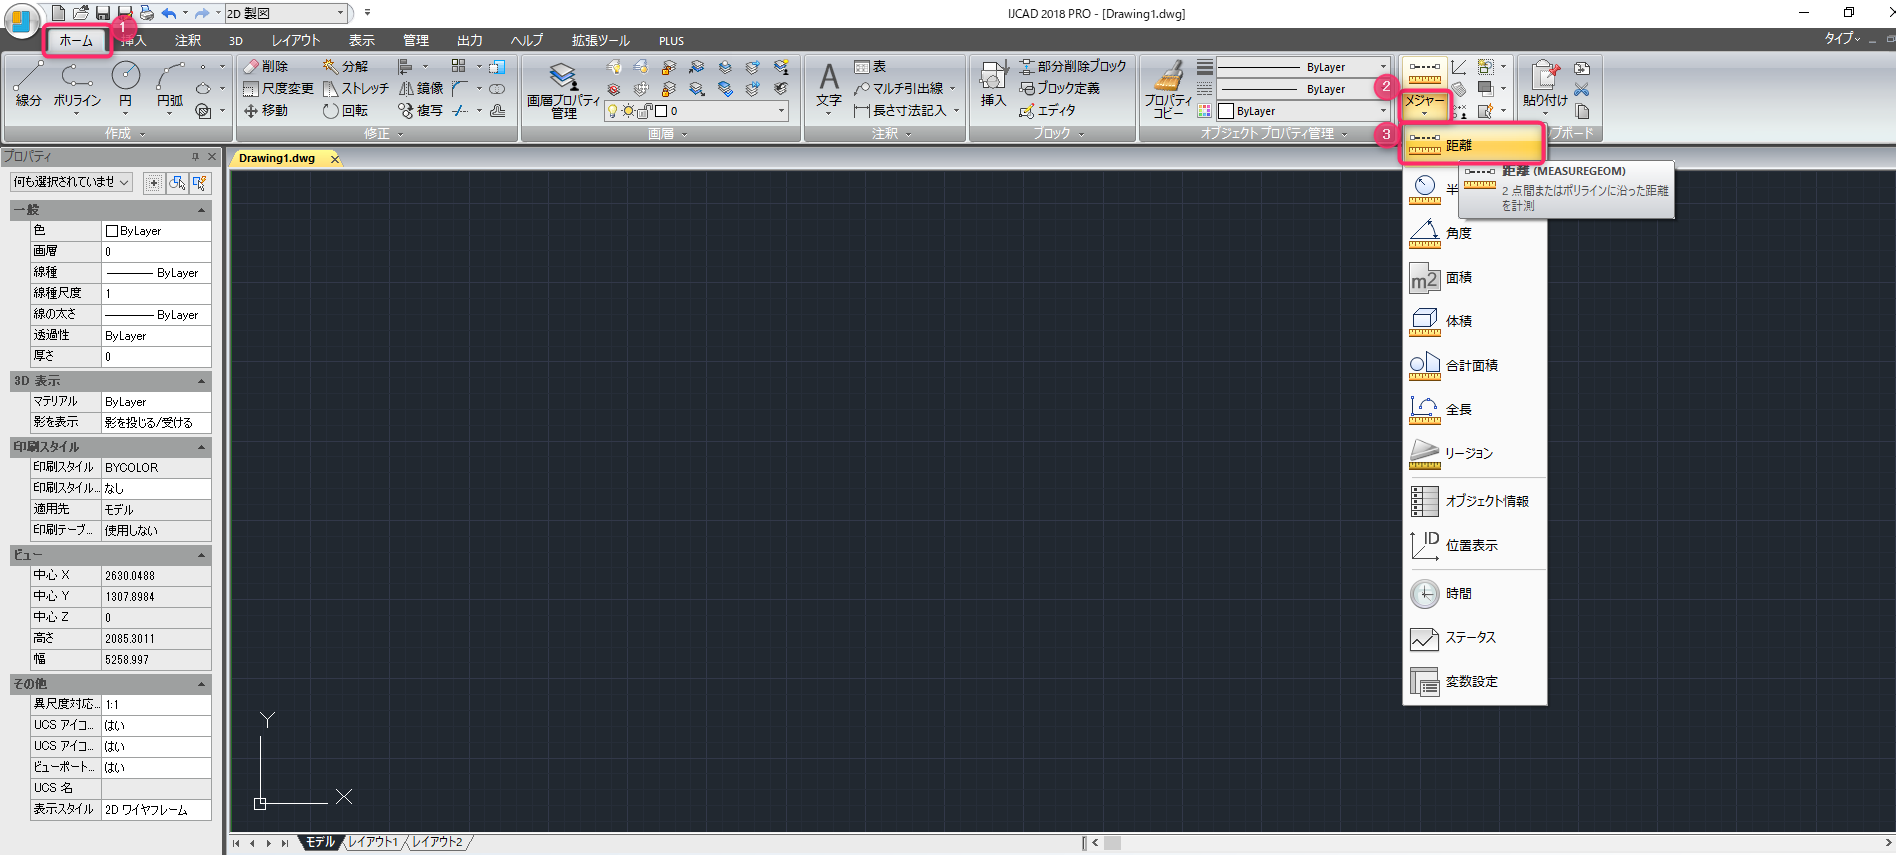Click the horizontal scrollbar at bottom of canvas
1896x855 pixels.
click(x=1488, y=843)
